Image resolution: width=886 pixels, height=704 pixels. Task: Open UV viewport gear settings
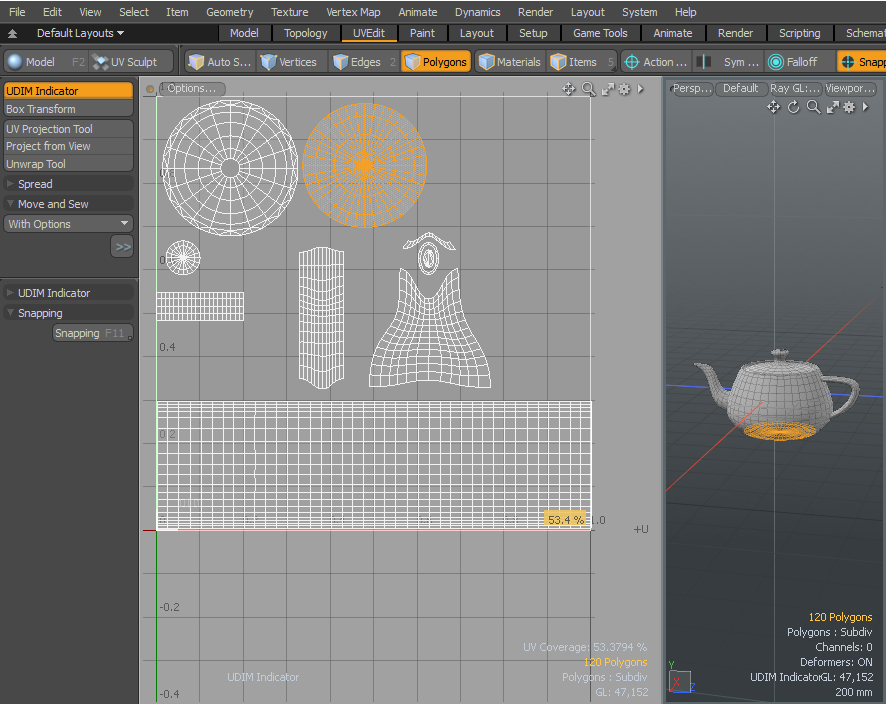coord(624,89)
